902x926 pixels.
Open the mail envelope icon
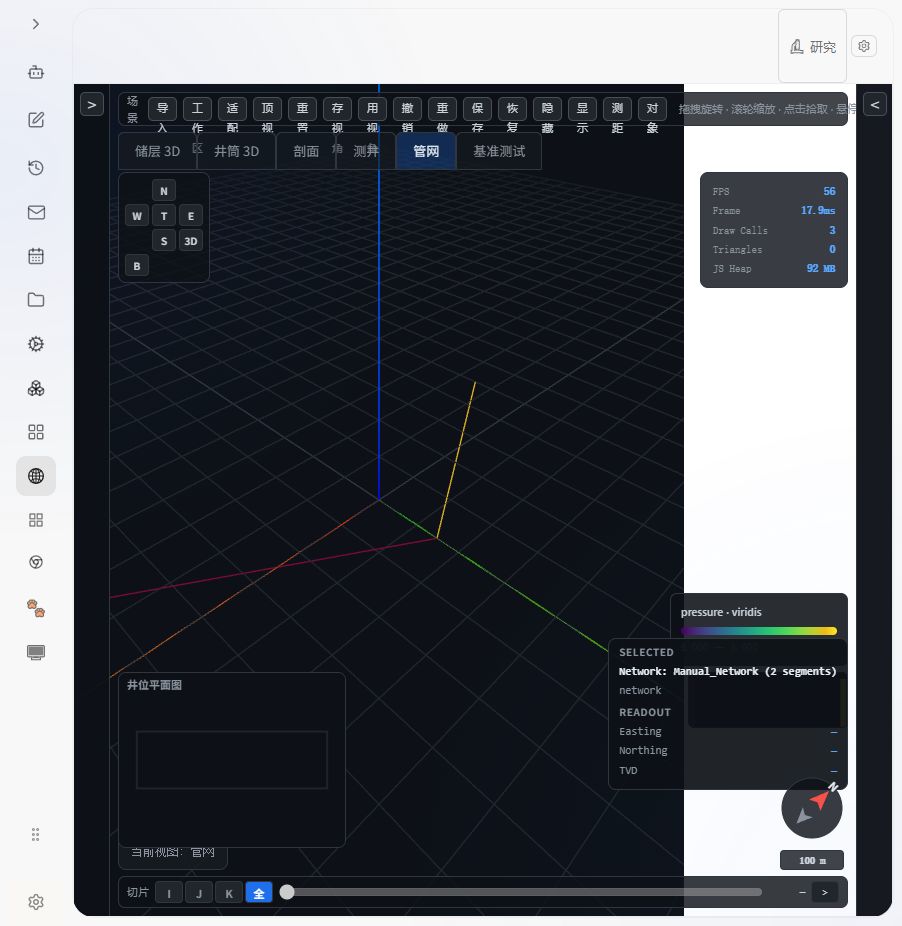[x=36, y=212]
